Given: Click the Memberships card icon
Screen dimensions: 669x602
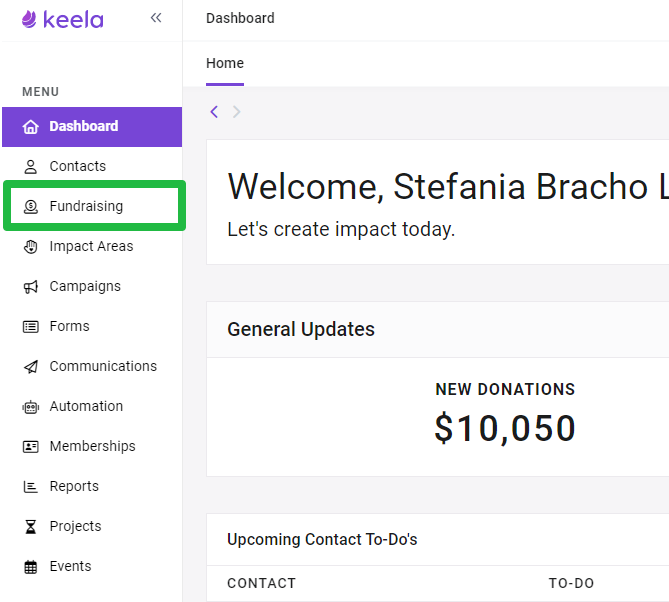Looking at the screenshot, I should click(x=31, y=447).
